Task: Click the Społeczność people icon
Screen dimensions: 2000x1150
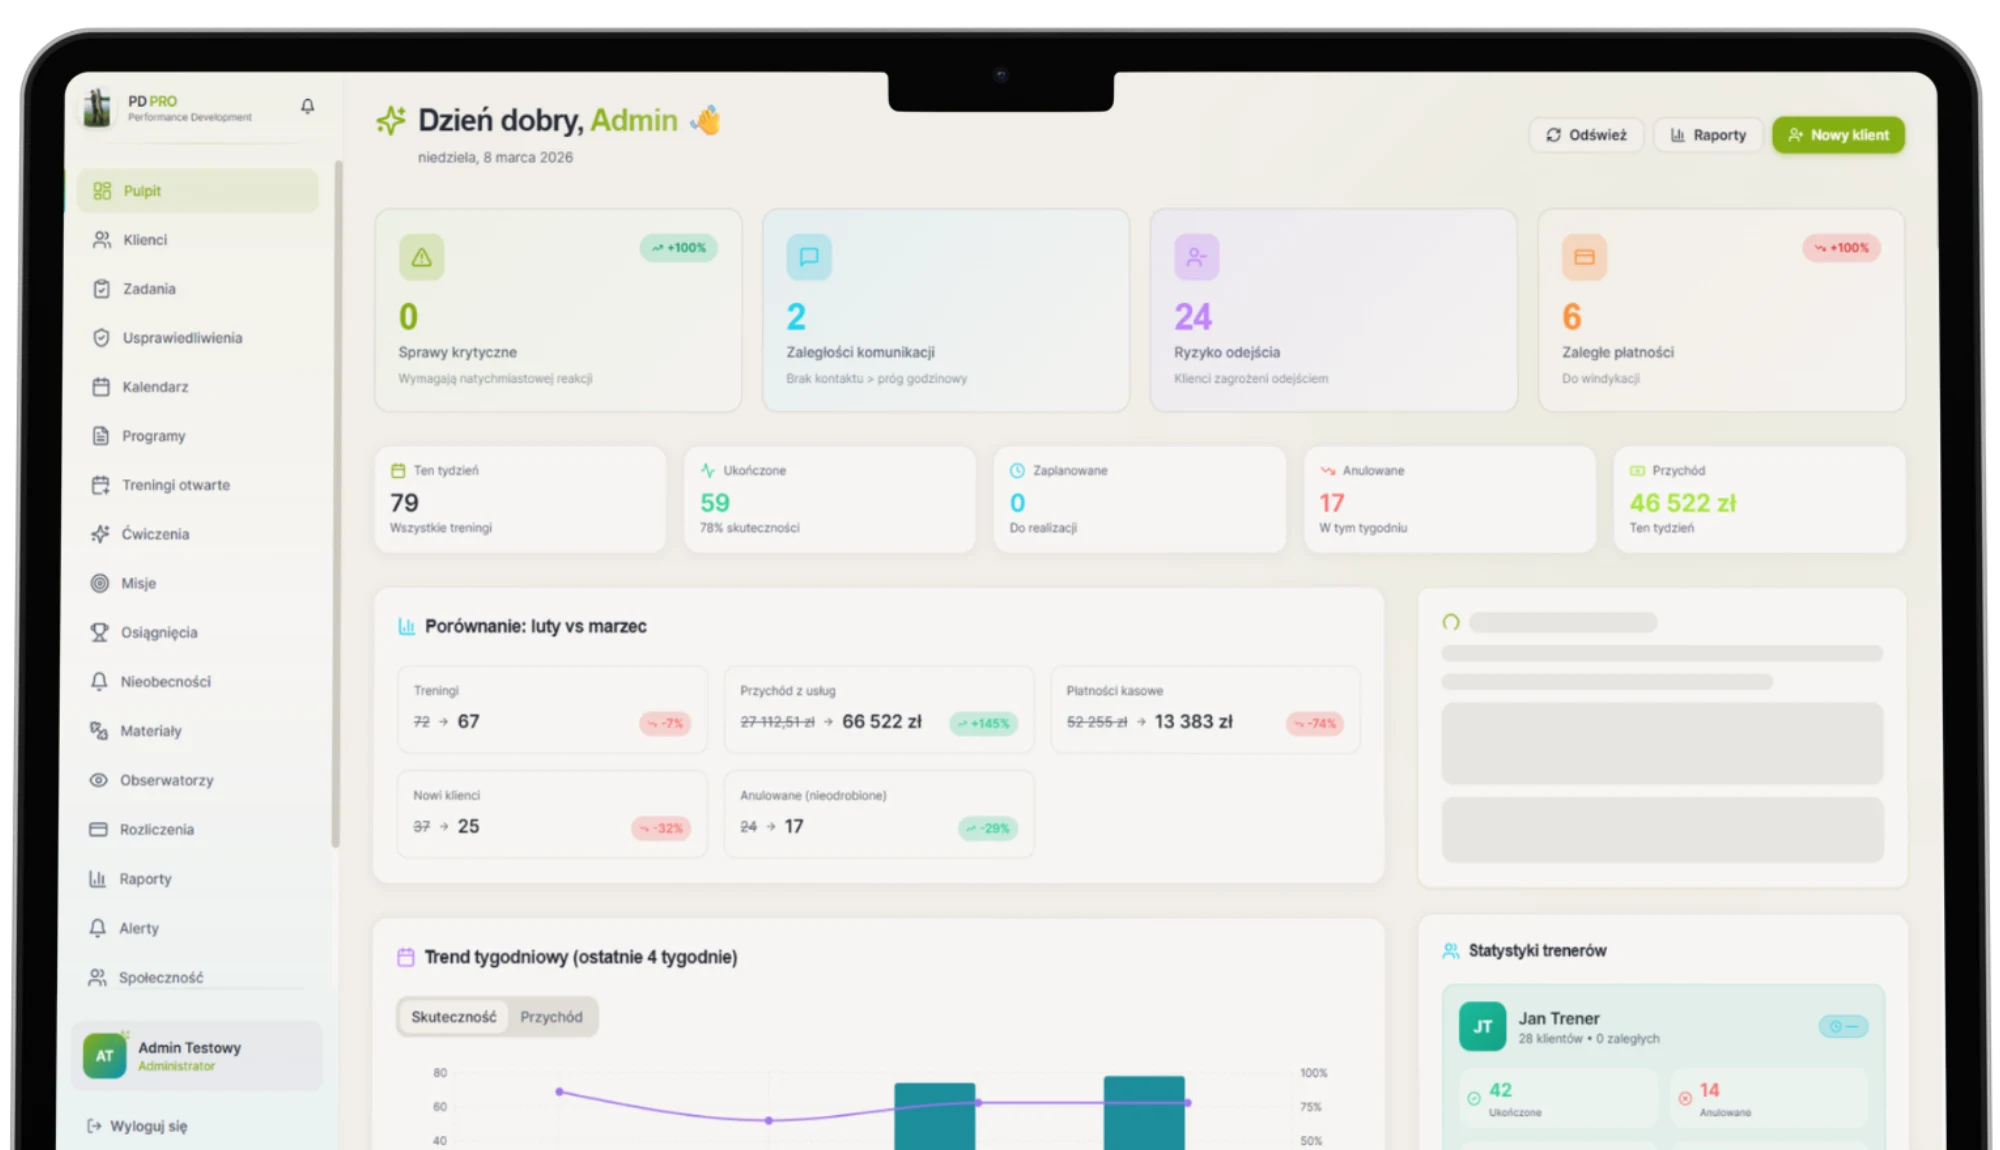Action: tap(97, 977)
